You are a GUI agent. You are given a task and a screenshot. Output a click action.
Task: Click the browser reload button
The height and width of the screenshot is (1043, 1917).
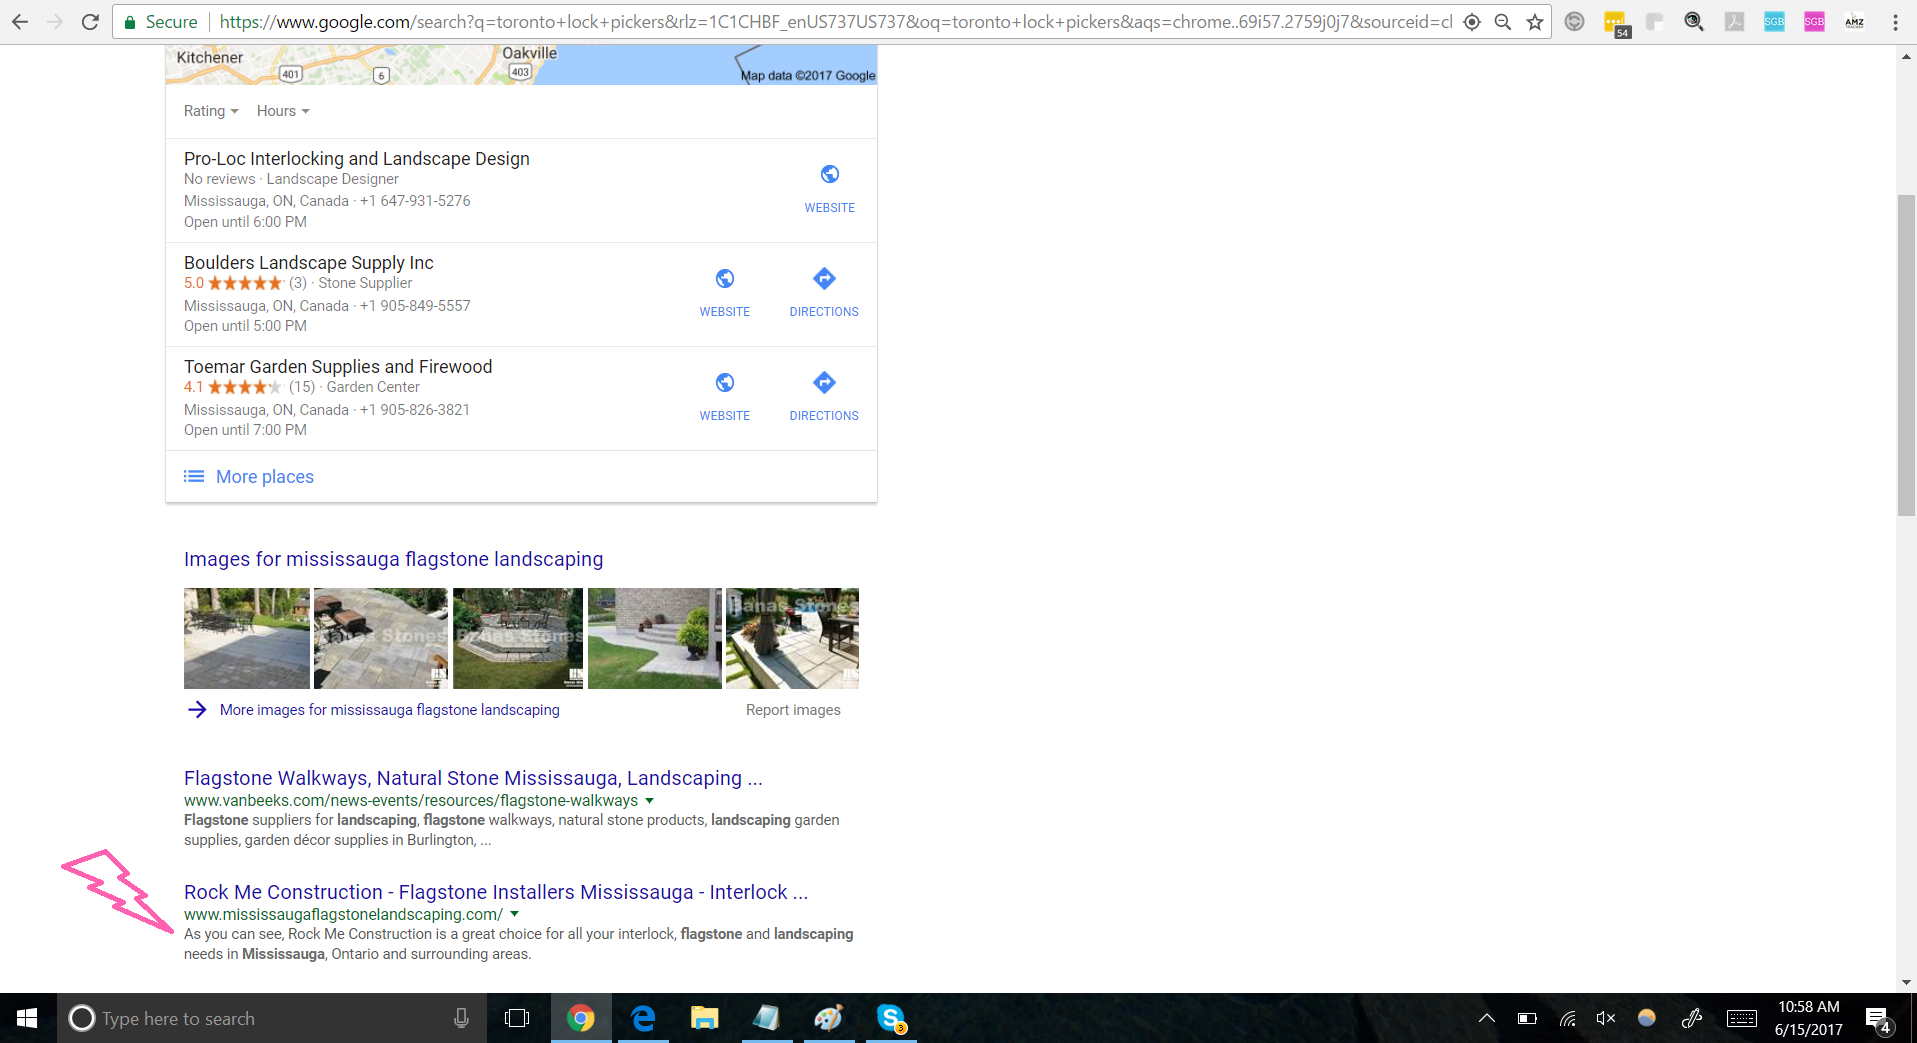(90, 22)
